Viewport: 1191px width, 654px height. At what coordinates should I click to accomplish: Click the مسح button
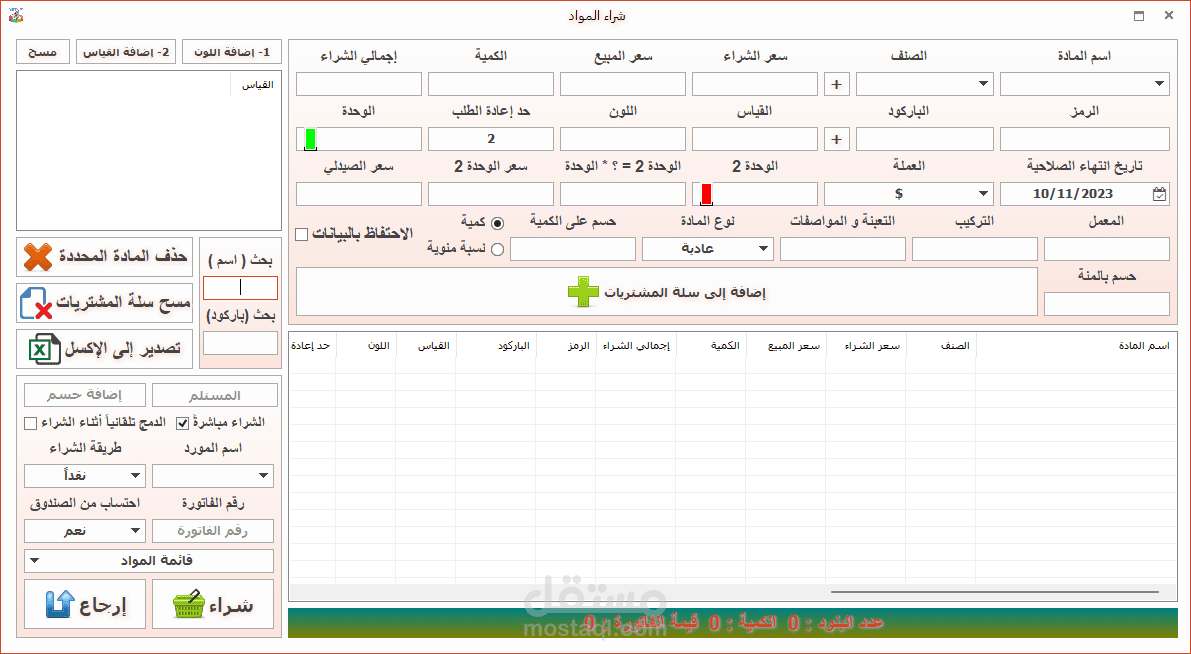pyautogui.click(x=43, y=52)
